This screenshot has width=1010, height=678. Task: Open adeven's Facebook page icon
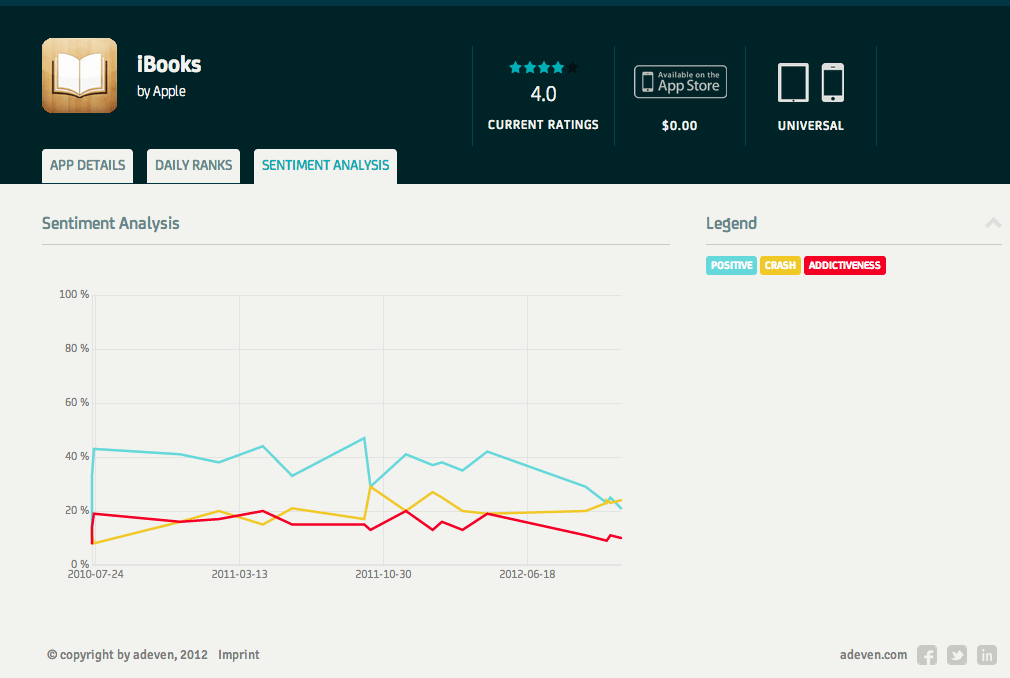click(x=927, y=655)
